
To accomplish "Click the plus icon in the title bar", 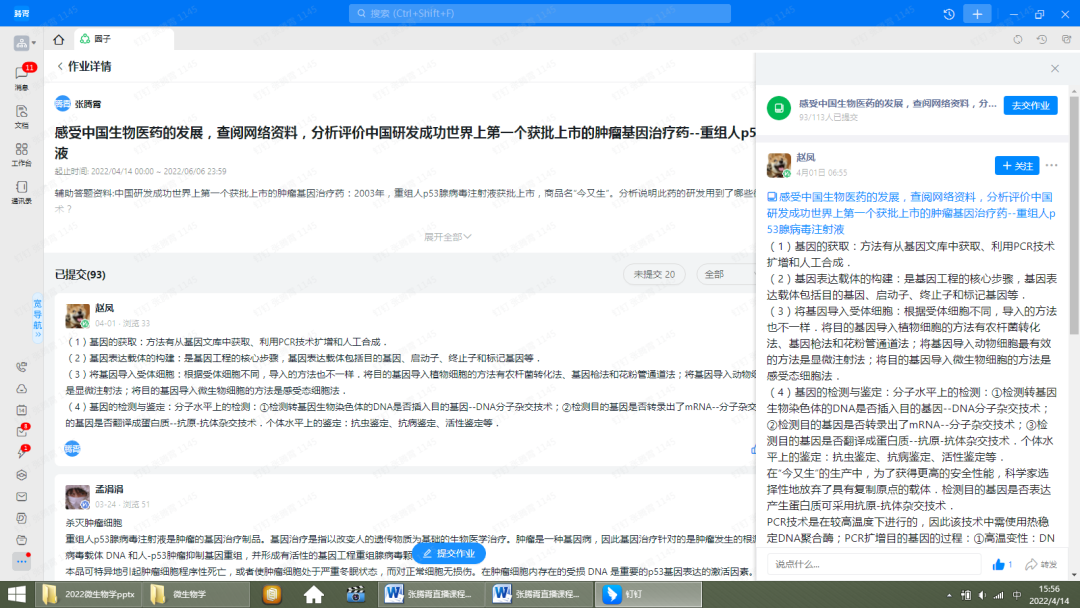I will 976,13.
